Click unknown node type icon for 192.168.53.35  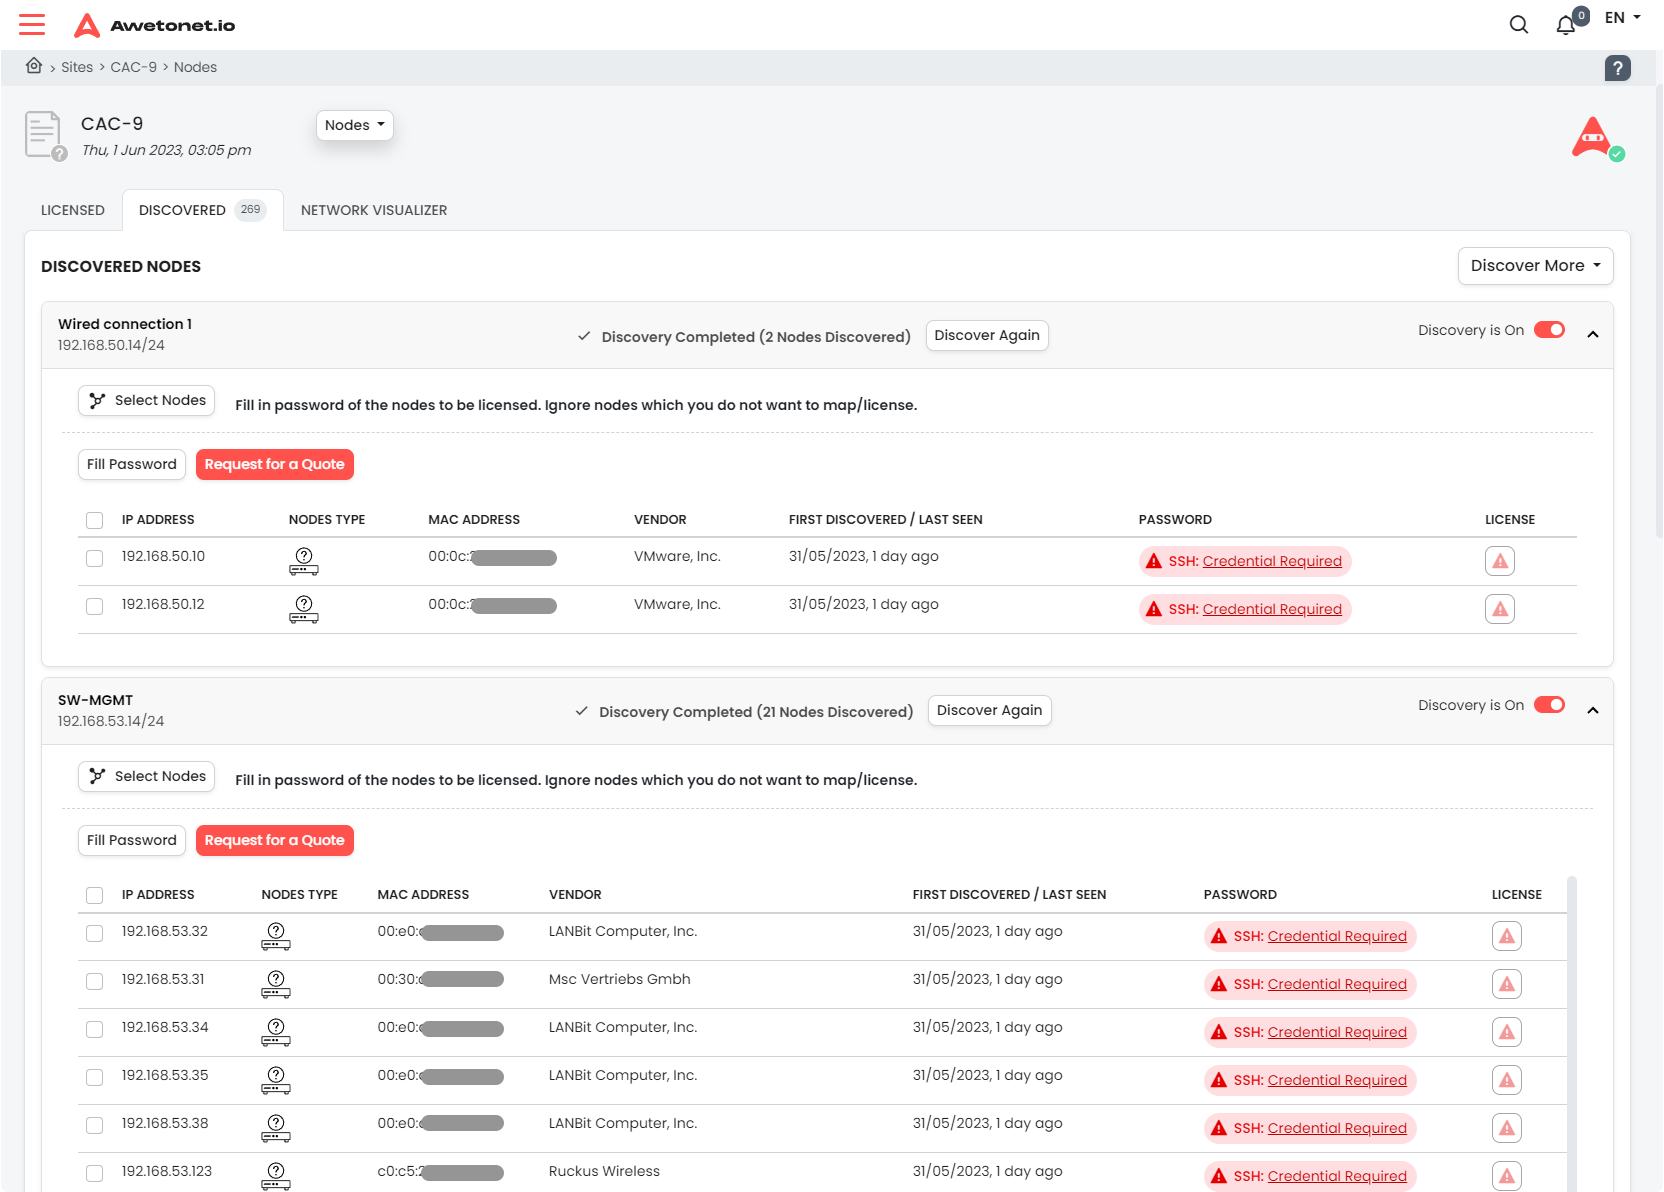click(276, 1080)
